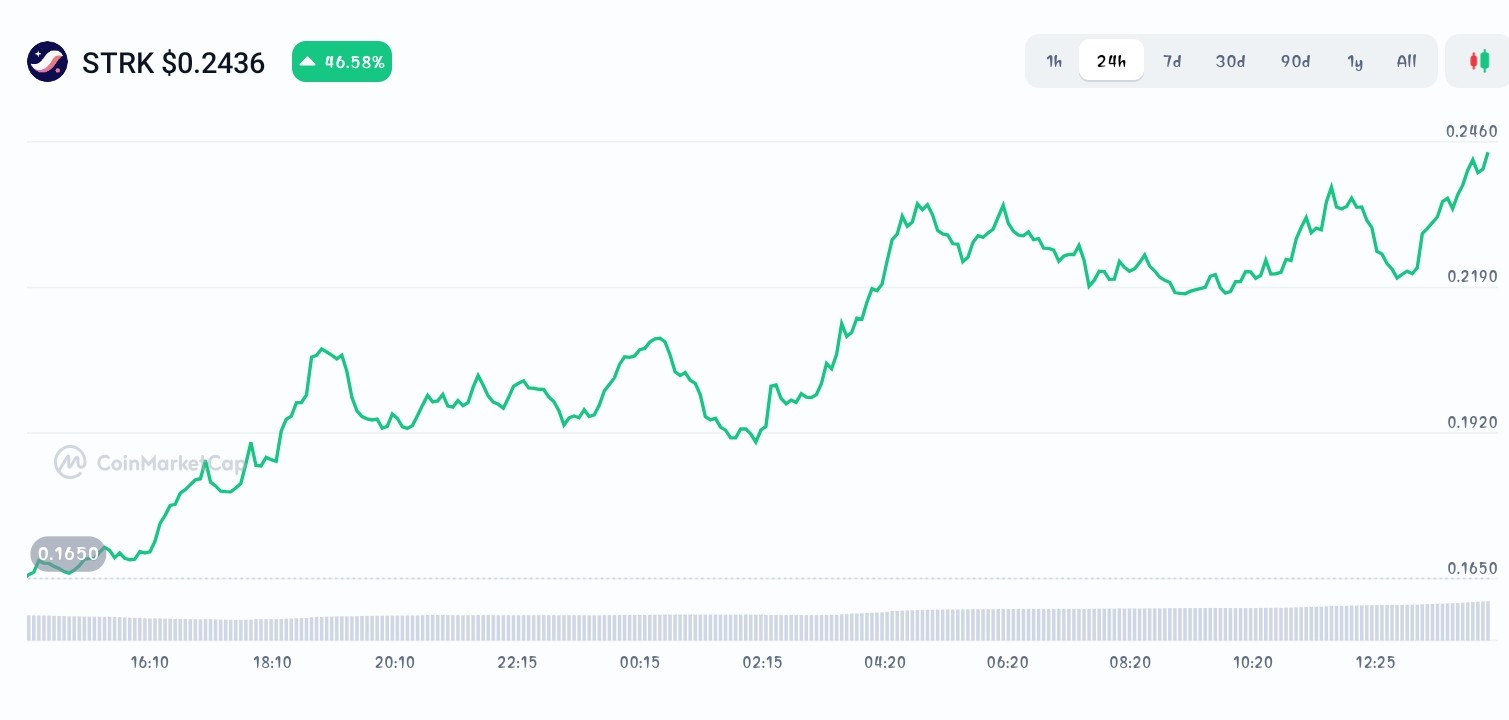
Task: Select the 24h timeframe tab
Action: pyautogui.click(x=1111, y=61)
